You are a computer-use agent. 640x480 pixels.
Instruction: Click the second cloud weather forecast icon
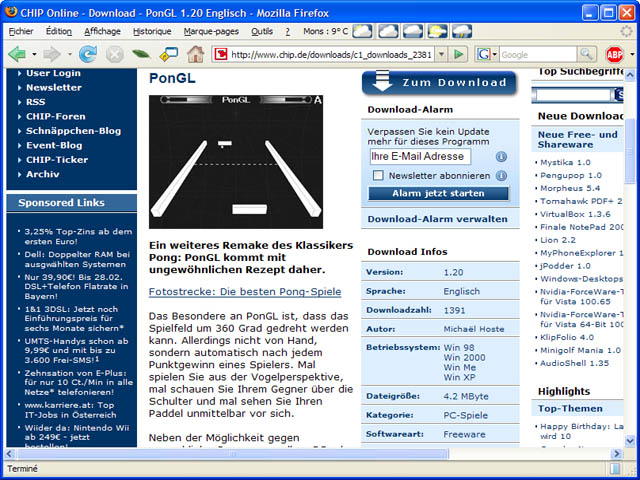coord(388,31)
